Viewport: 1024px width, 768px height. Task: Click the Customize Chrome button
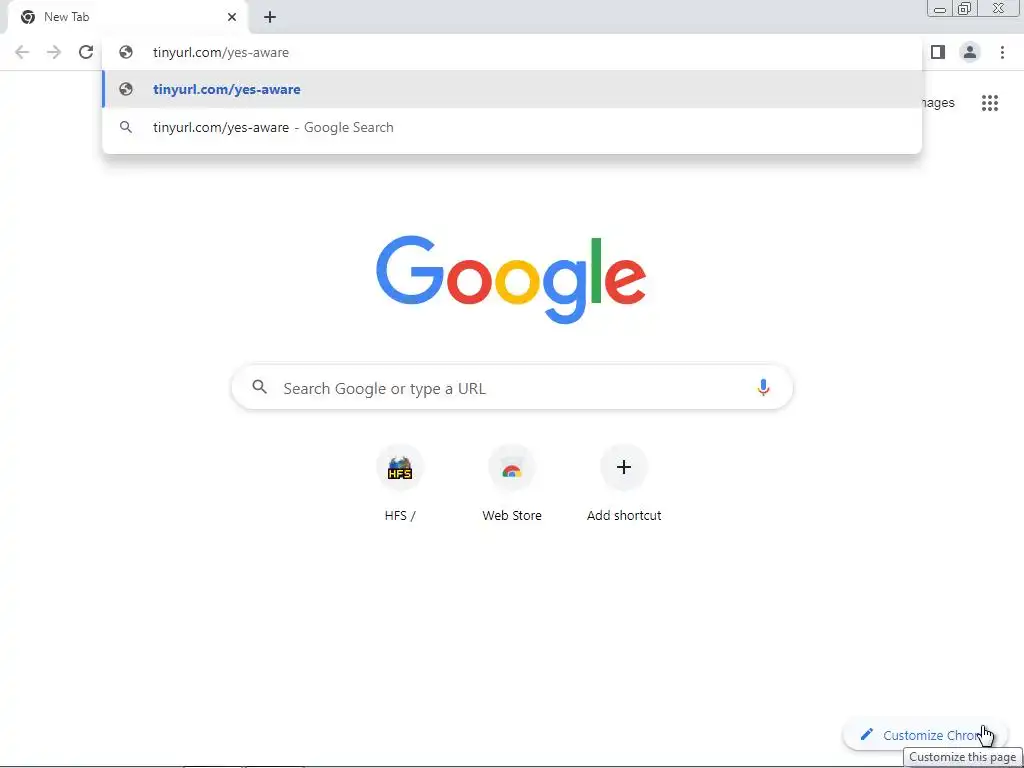[x=926, y=735]
